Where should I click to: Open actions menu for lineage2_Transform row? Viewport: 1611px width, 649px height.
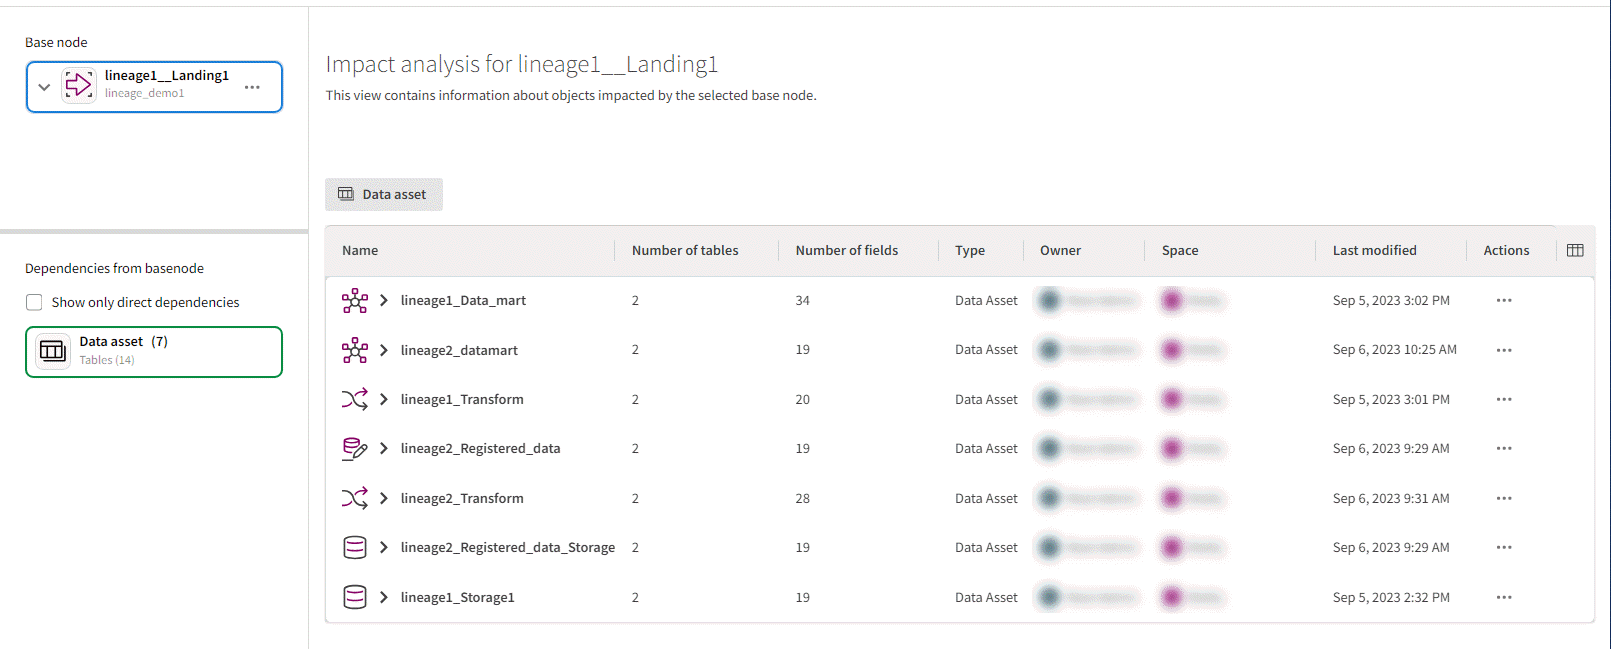click(1503, 499)
